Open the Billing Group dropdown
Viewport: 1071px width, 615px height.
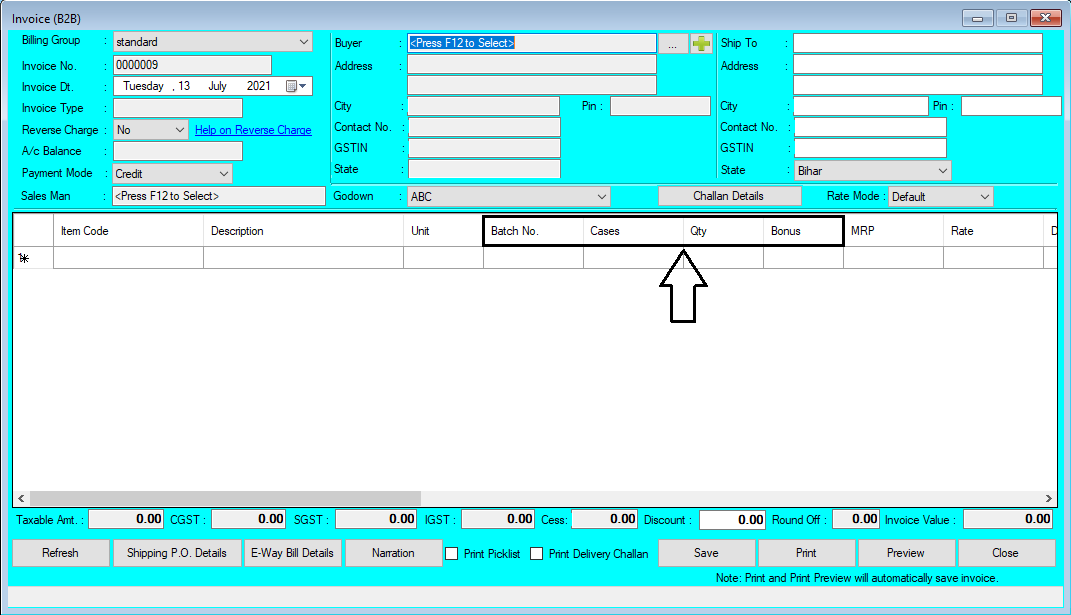click(x=302, y=42)
